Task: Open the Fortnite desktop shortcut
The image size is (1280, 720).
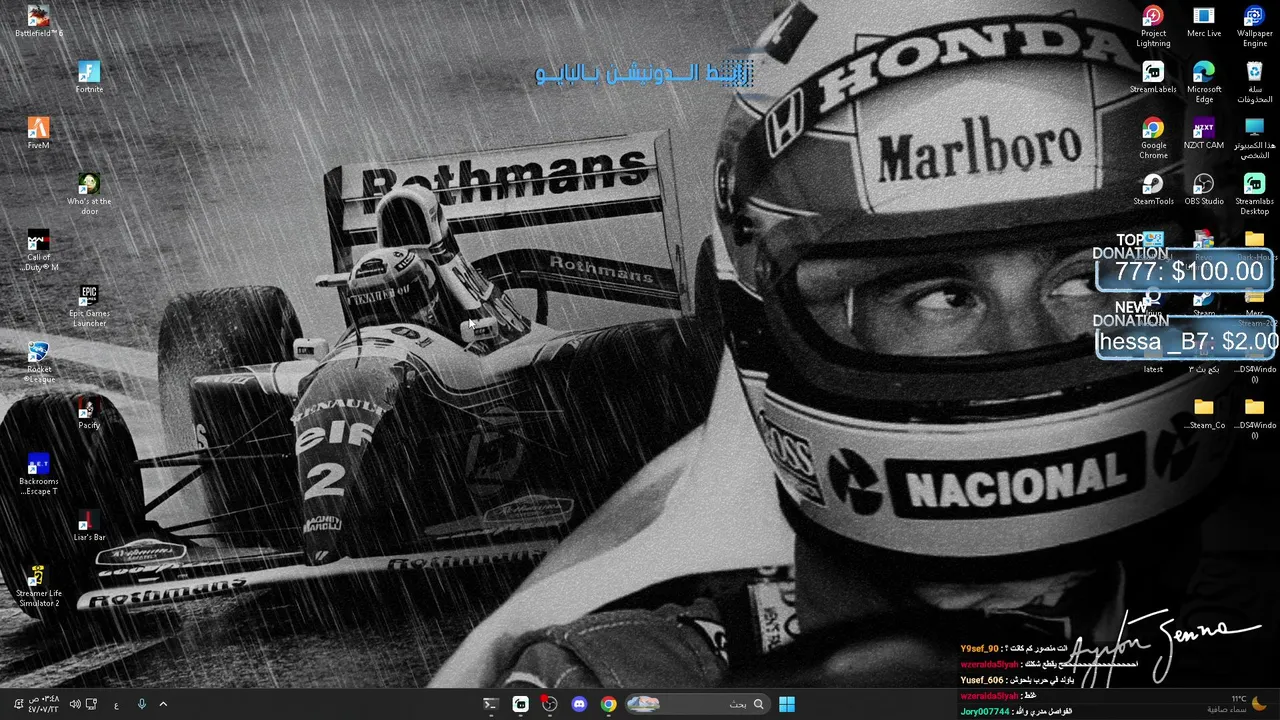Action: (x=89, y=78)
